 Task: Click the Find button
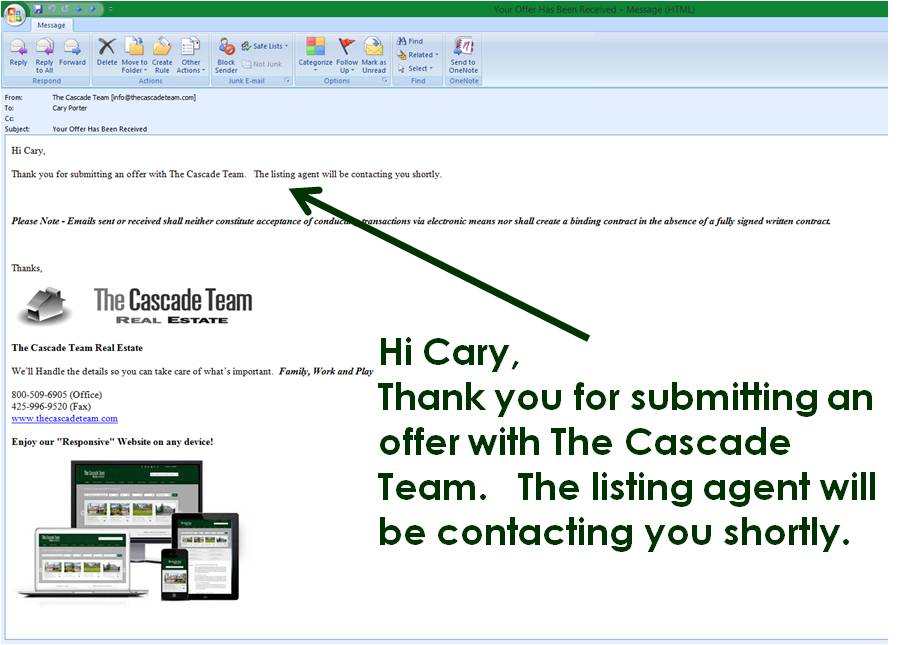411,41
